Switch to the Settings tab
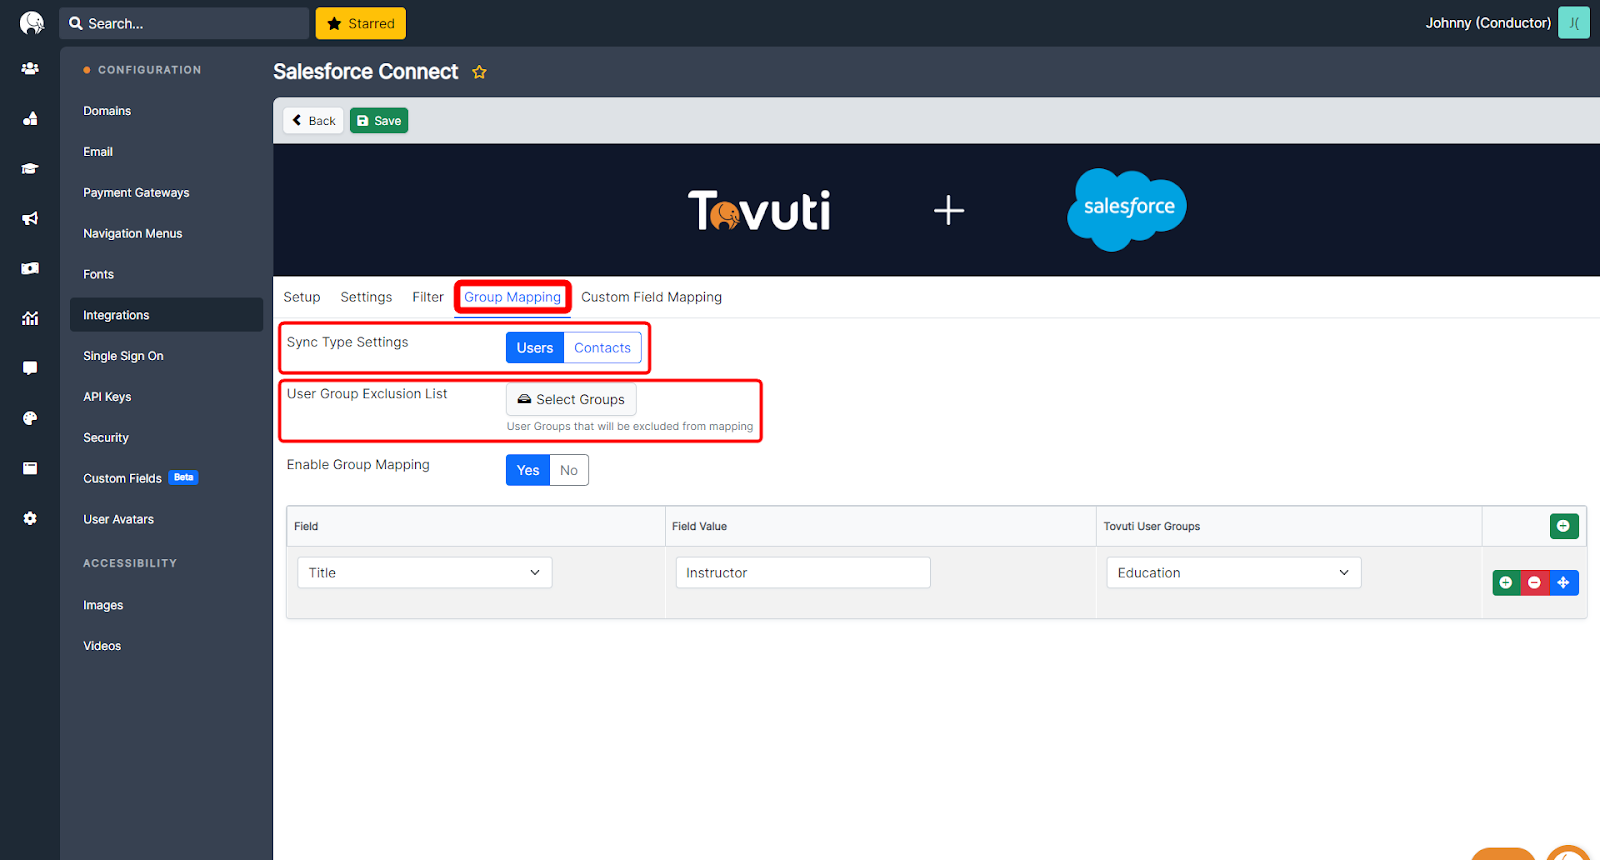 (366, 297)
